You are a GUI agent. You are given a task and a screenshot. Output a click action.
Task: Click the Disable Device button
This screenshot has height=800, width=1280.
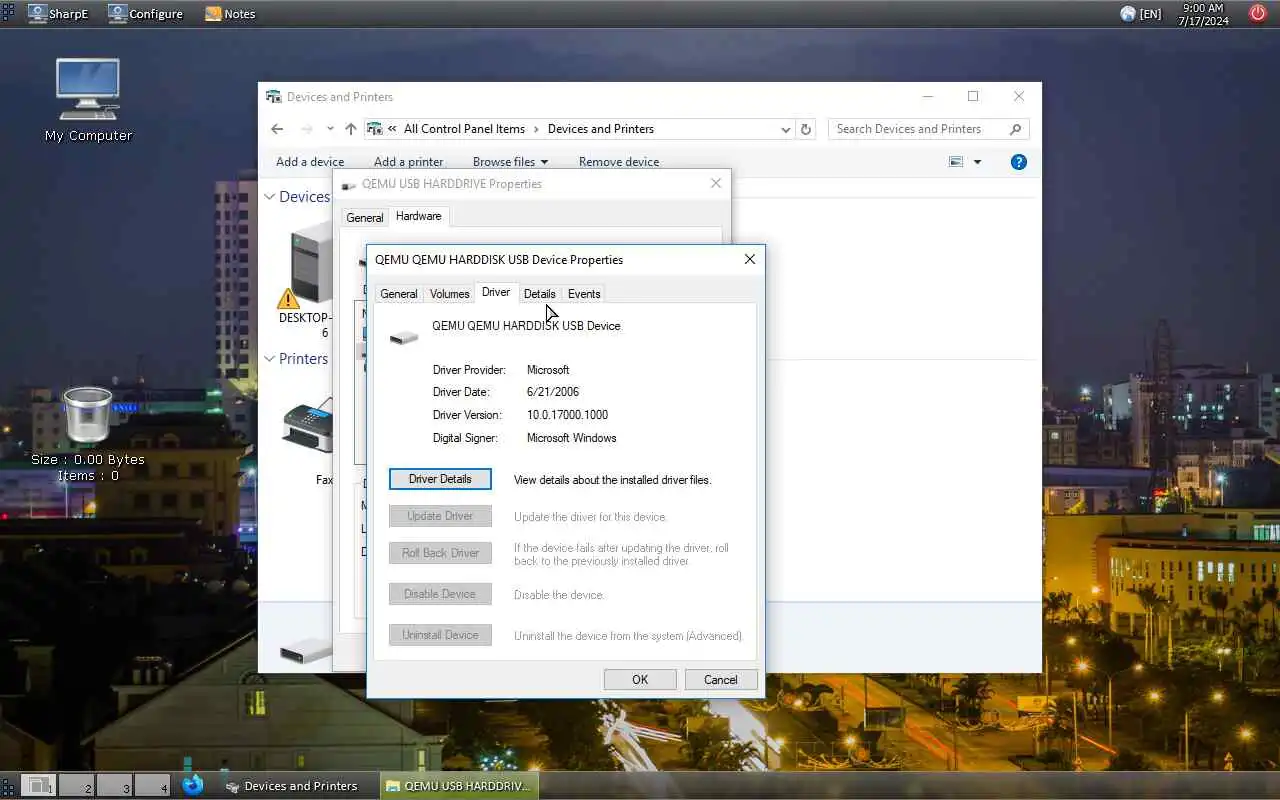click(440, 594)
